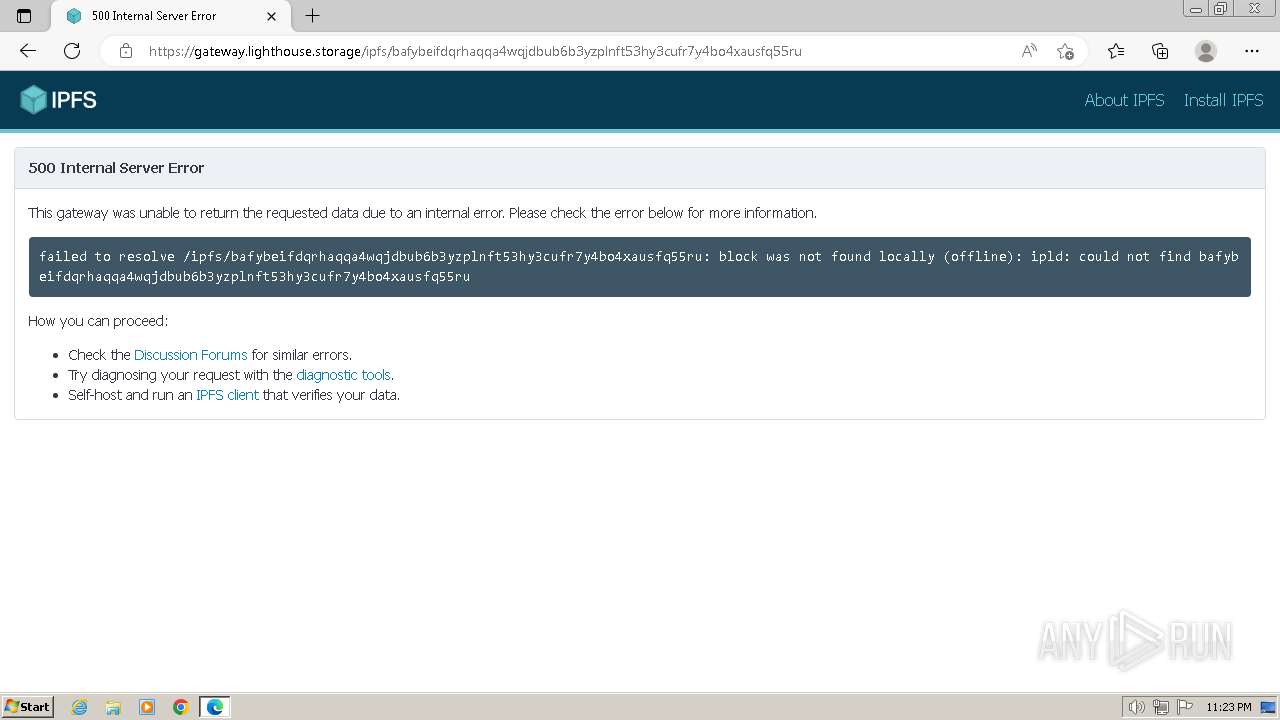Image resolution: width=1280 pixels, height=720 pixels.
Task: Open the Windows Start menu
Action: click(27, 706)
